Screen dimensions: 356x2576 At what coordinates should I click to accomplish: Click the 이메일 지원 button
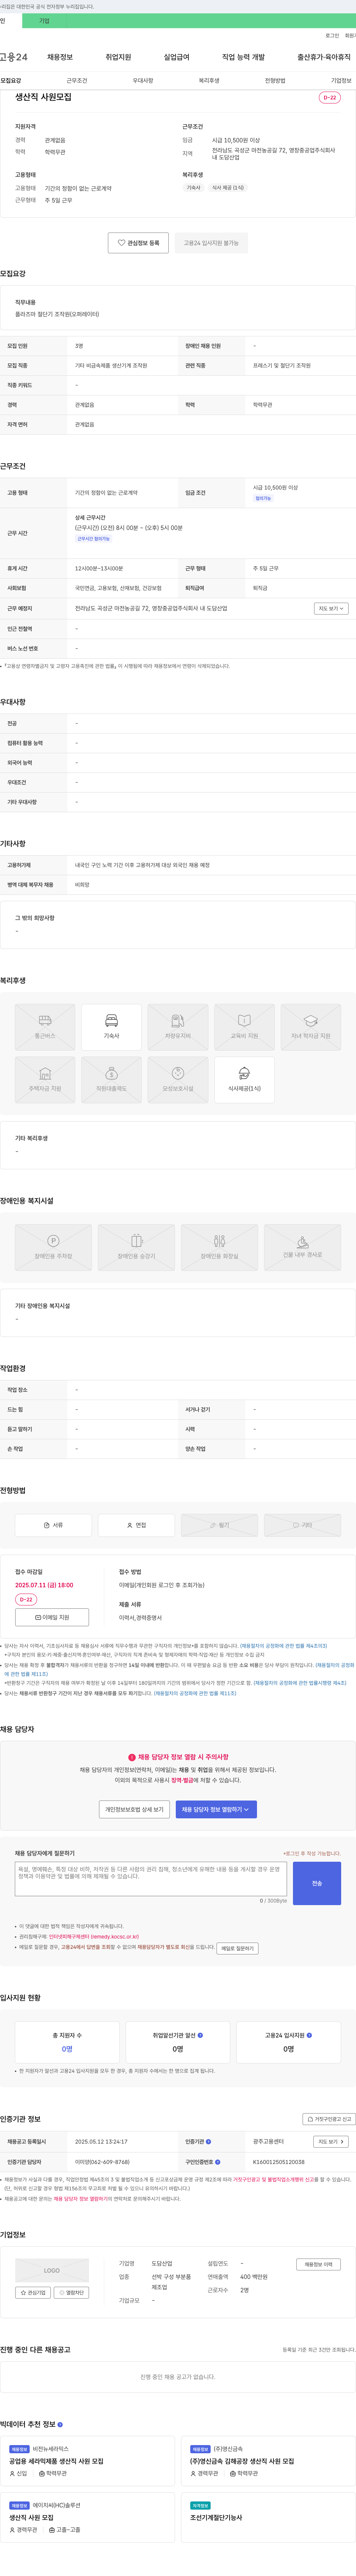point(52,1617)
